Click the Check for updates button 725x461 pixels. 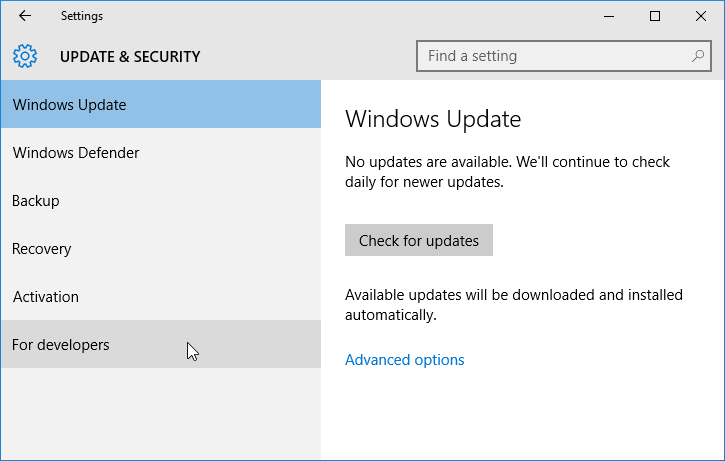[419, 240]
